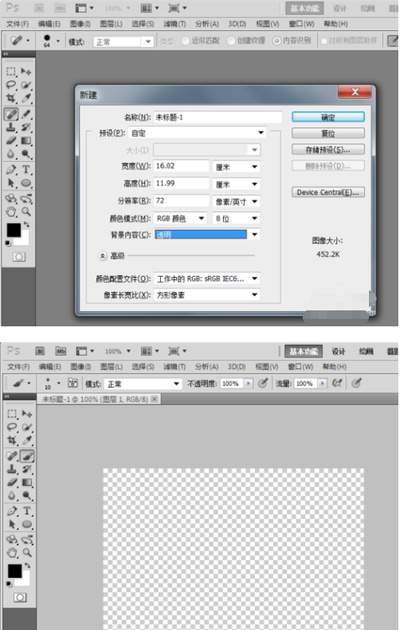The width and height of the screenshot is (400, 630).
Task: Click 复位 button in 新建 dialog
Action: click(328, 133)
